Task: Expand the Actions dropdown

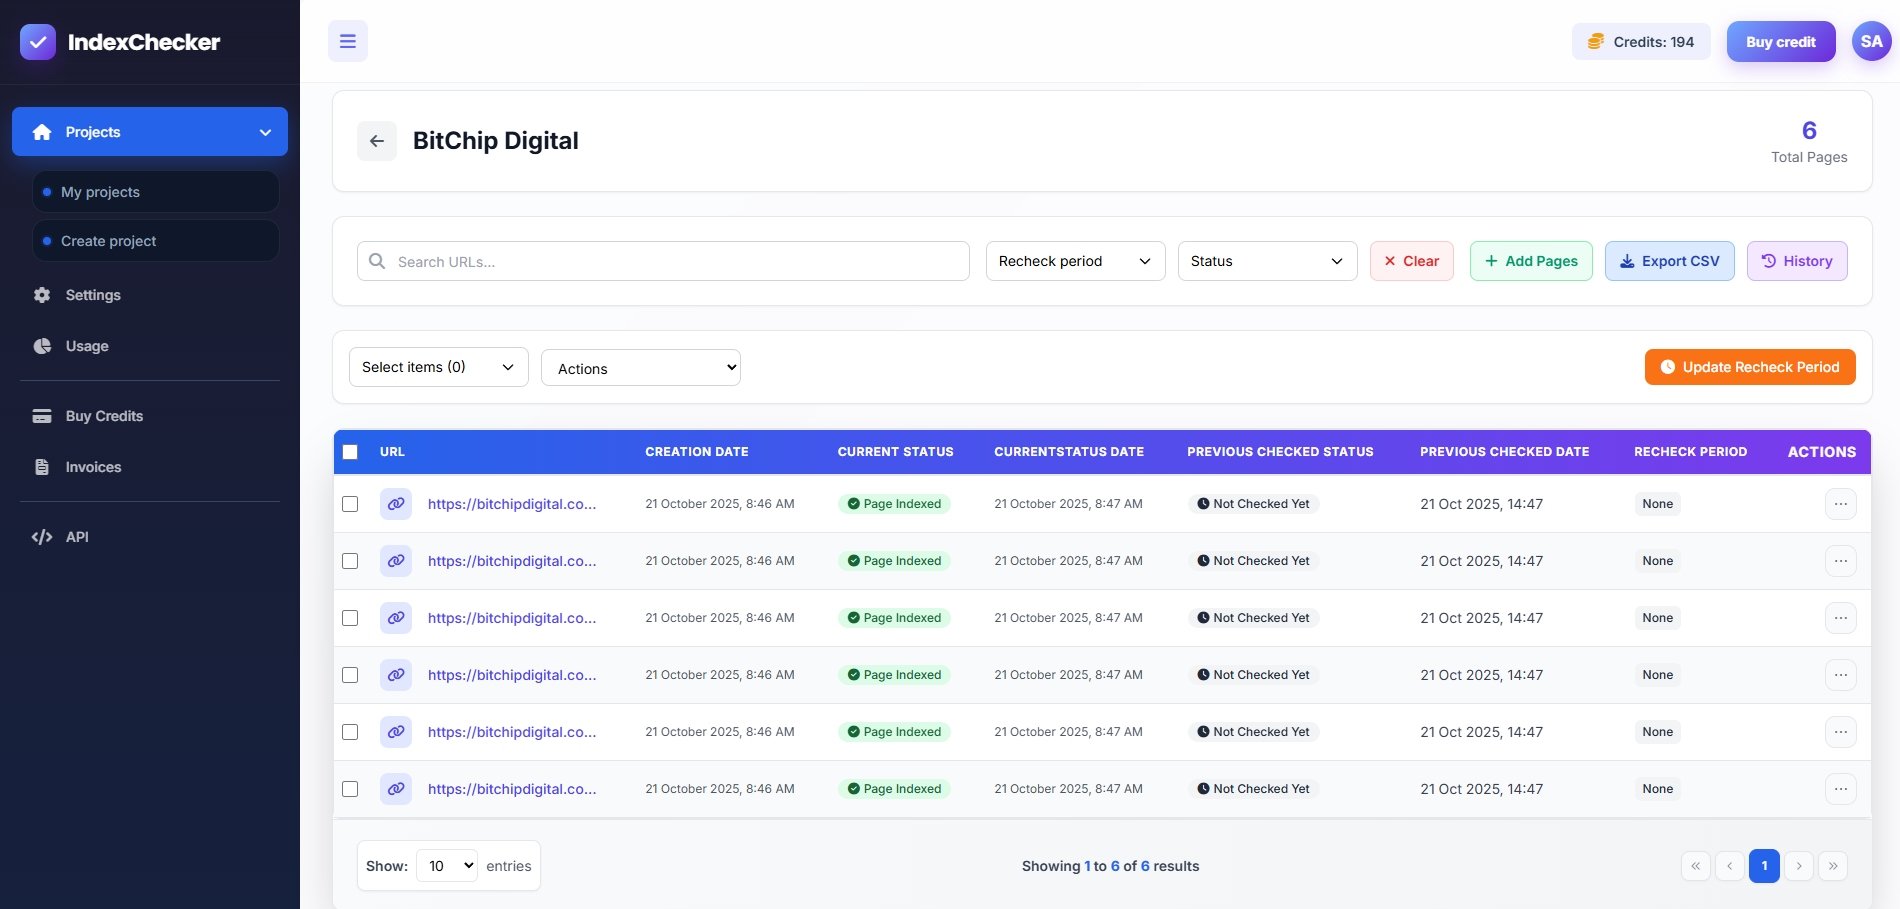Action: (x=640, y=368)
